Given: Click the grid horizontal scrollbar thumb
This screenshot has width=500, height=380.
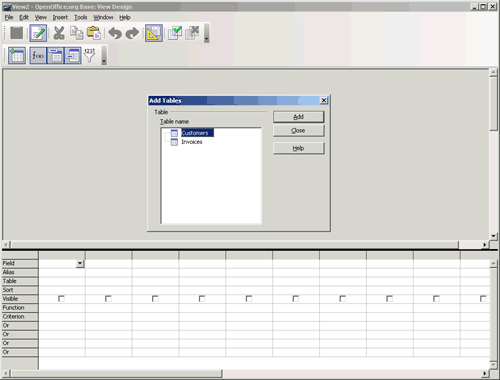Looking at the screenshot, I should [116, 374].
